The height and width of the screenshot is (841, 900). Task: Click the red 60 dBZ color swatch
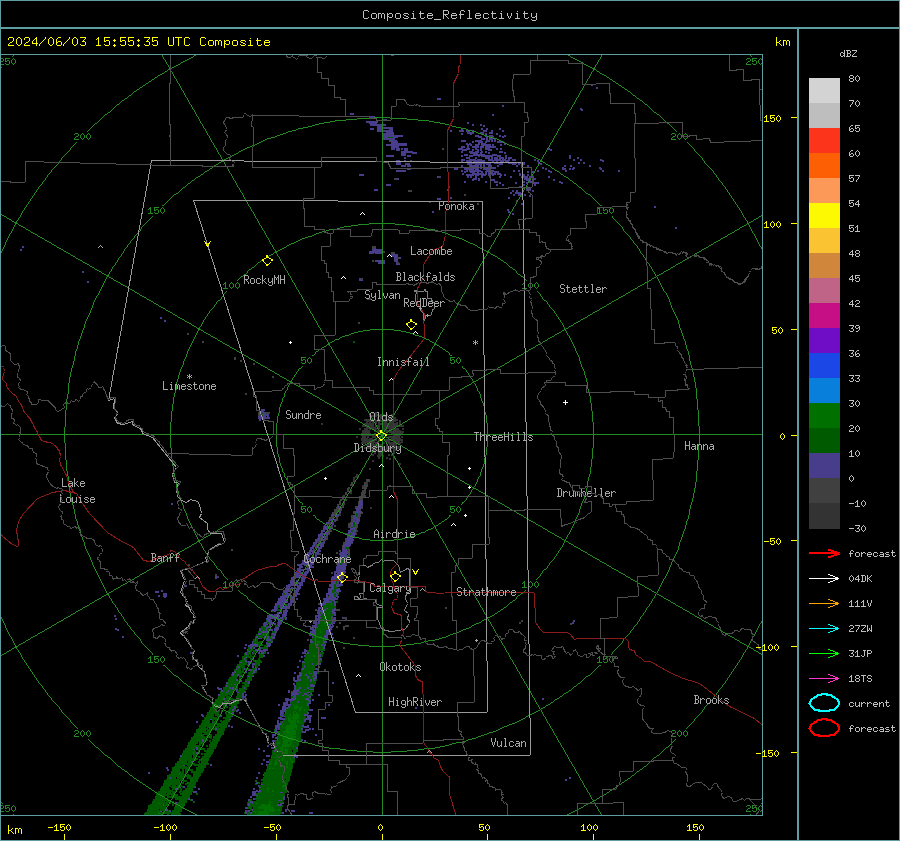pyautogui.click(x=824, y=141)
